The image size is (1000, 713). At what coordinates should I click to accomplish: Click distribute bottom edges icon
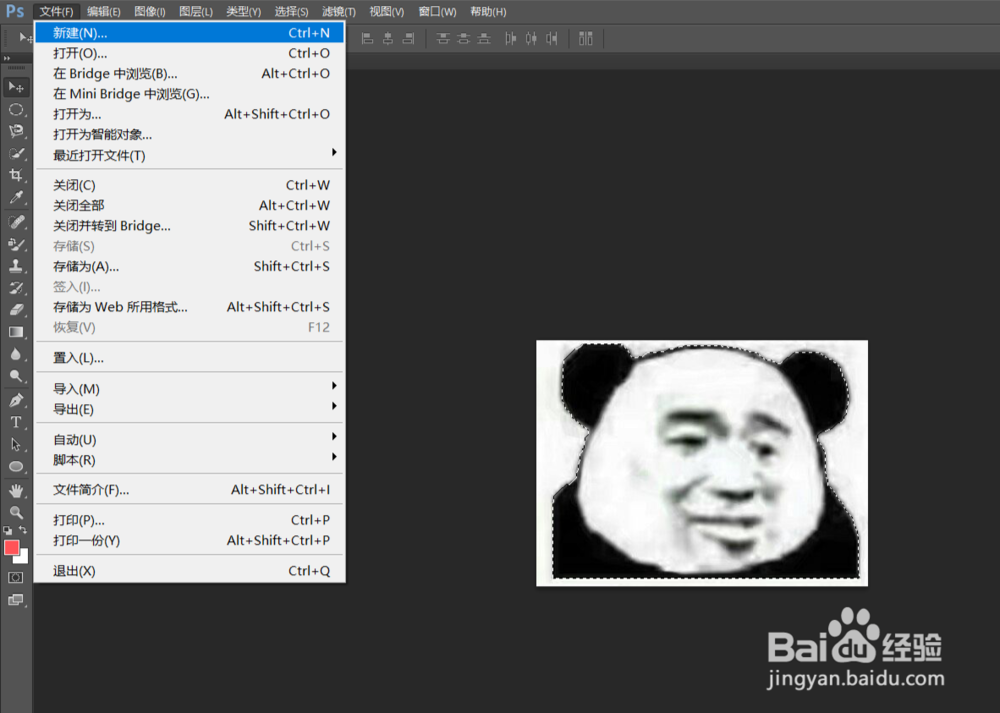(484, 39)
